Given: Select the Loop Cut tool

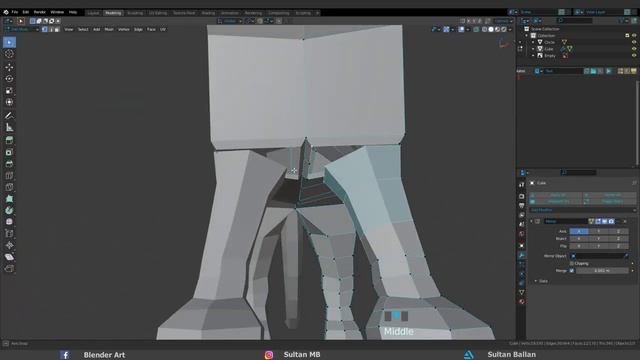Looking at the screenshot, I should [x=9, y=176].
